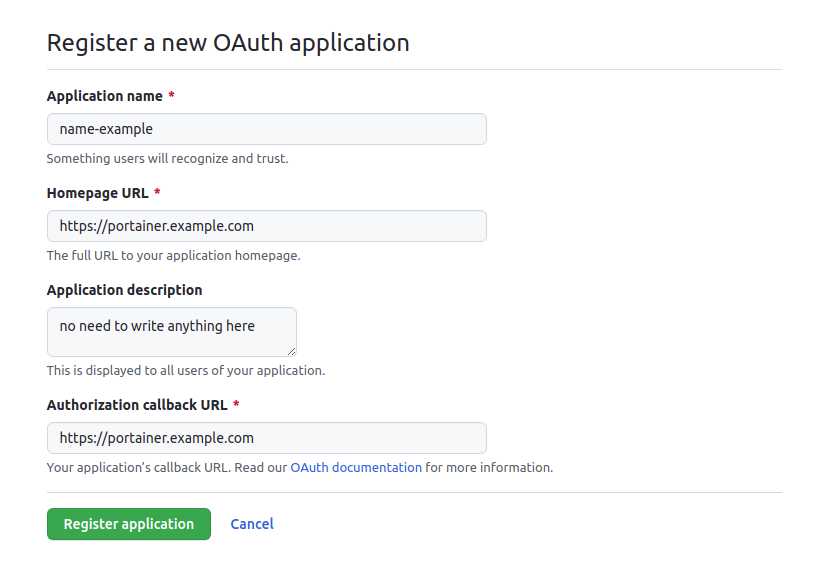The height and width of the screenshot is (569, 823).
Task: Click the Application name input field
Action: tap(267, 129)
